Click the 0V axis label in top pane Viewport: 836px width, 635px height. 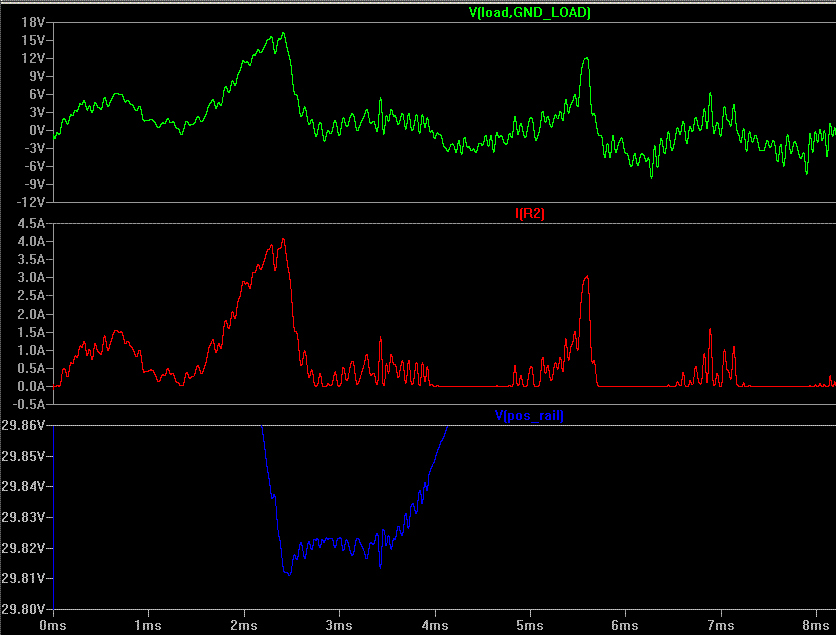coord(37,130)
